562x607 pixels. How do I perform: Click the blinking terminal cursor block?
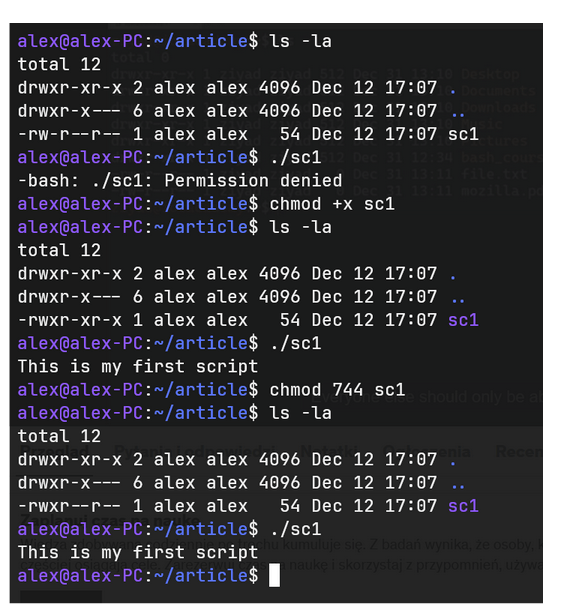pos(274,575)
